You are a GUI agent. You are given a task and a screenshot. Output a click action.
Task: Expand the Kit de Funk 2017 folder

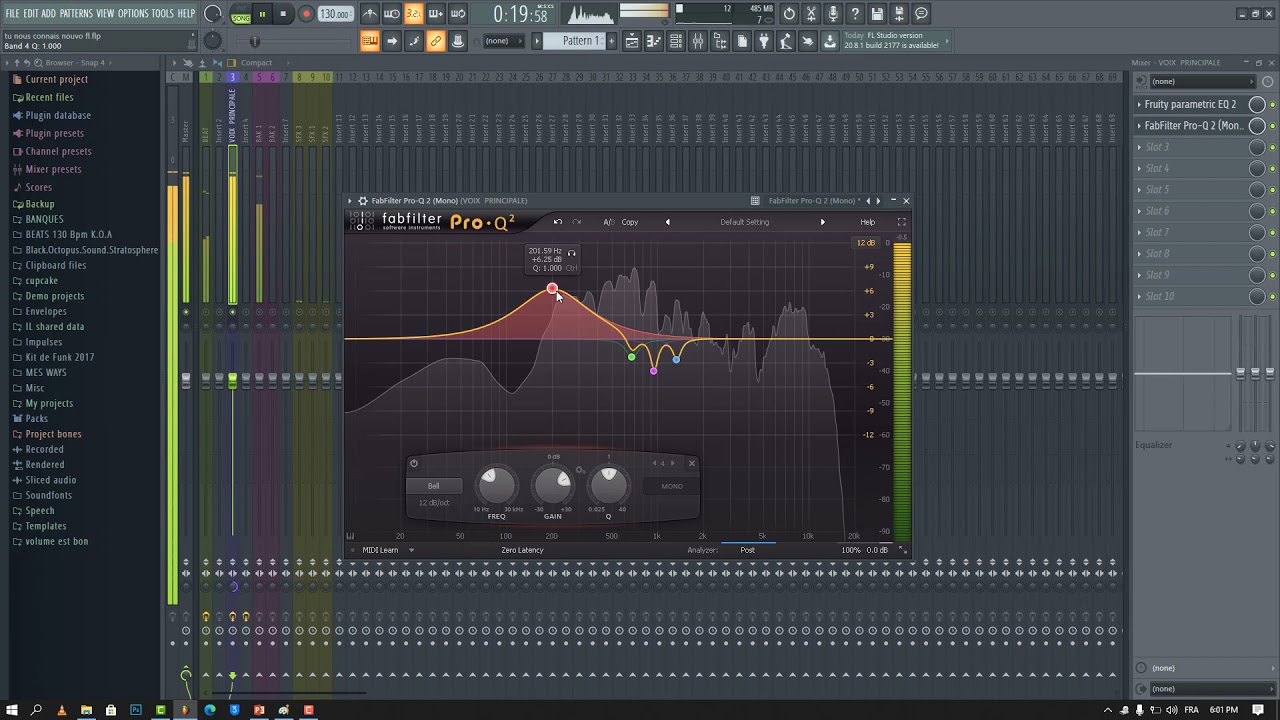(x=59, y=357)
